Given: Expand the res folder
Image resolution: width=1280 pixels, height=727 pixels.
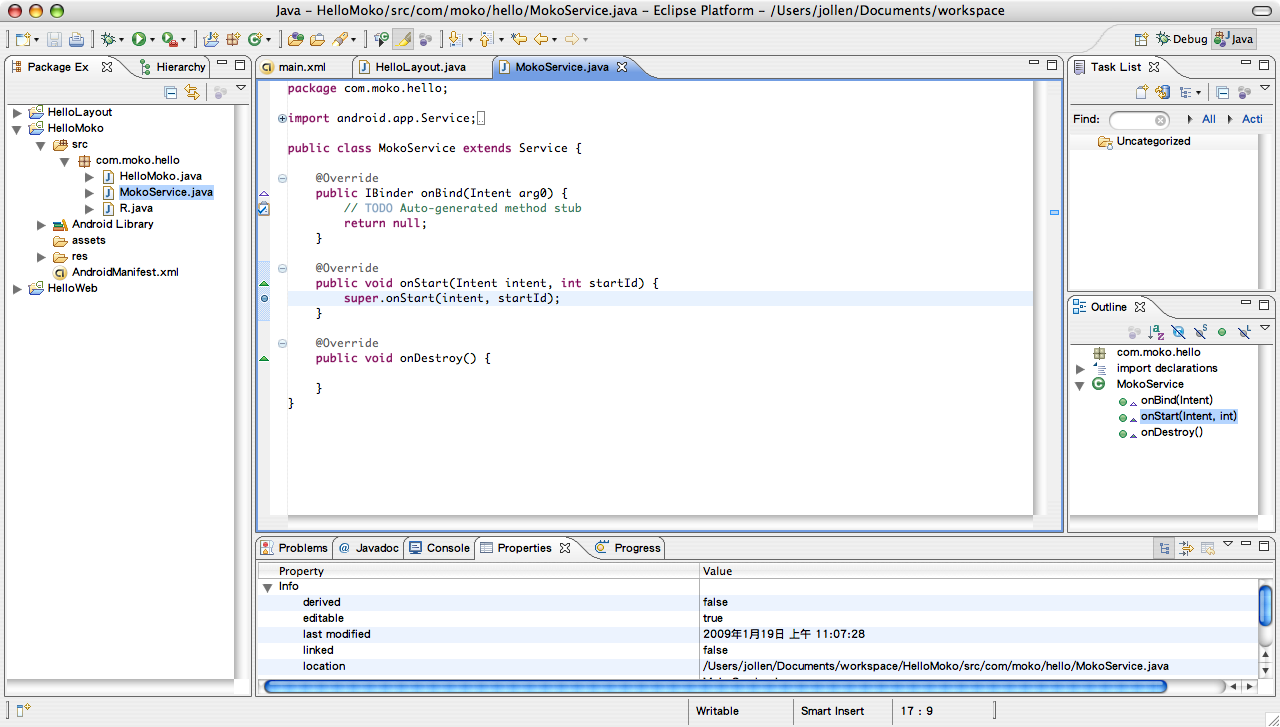Looking at the screenshot, I should click(x=41, y=256).
